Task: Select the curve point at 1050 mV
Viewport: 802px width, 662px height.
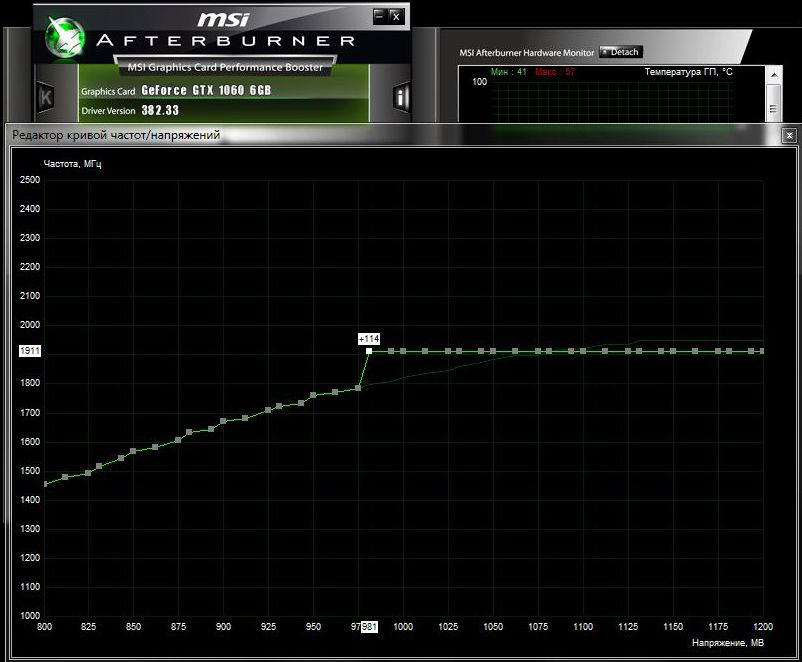Action: pyautogui.click(x=493, y=351)
